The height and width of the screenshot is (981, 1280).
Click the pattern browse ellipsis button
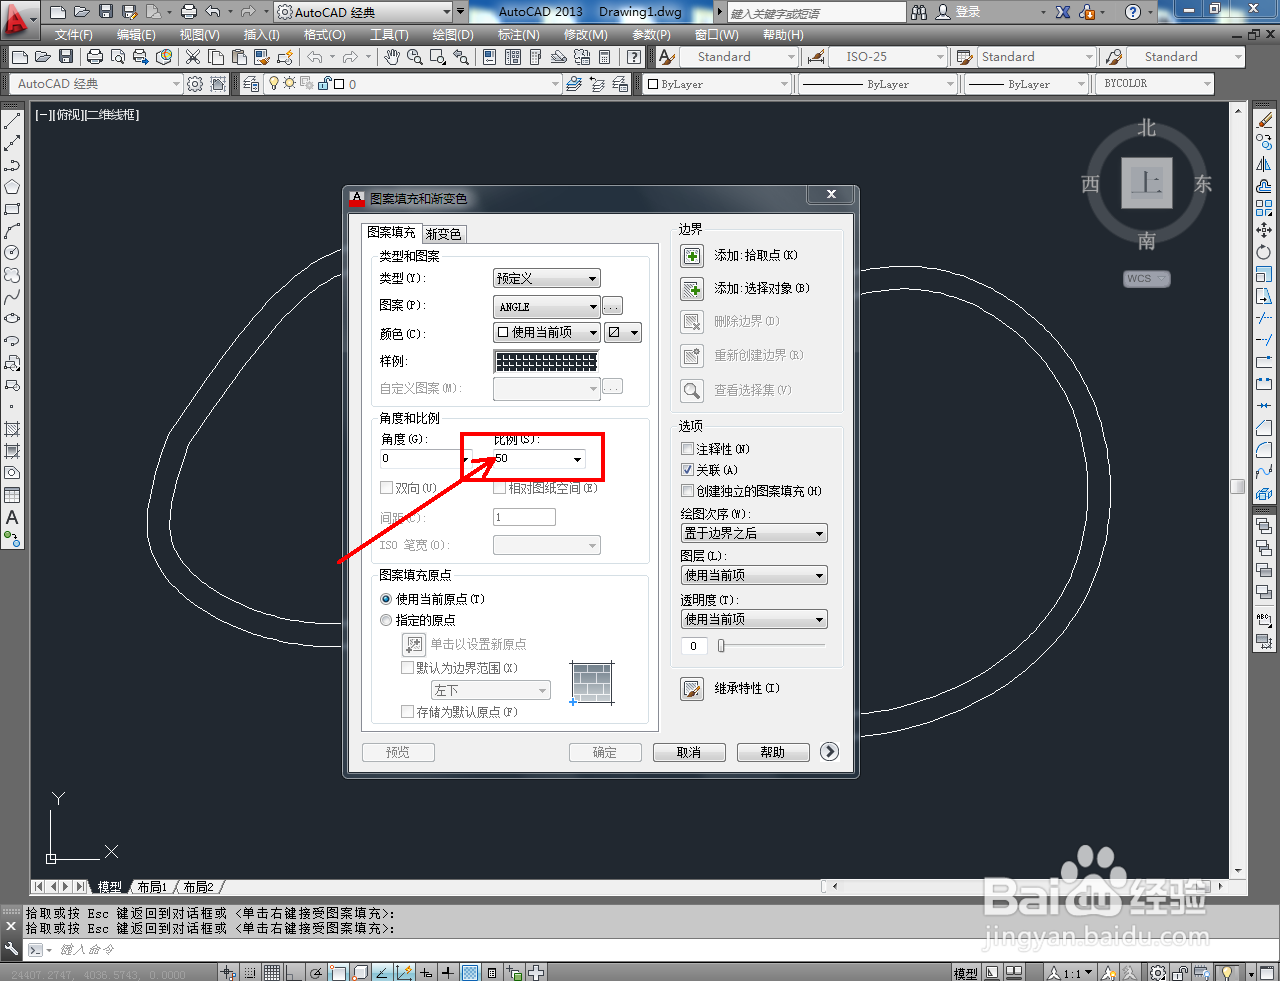point(613,306)
